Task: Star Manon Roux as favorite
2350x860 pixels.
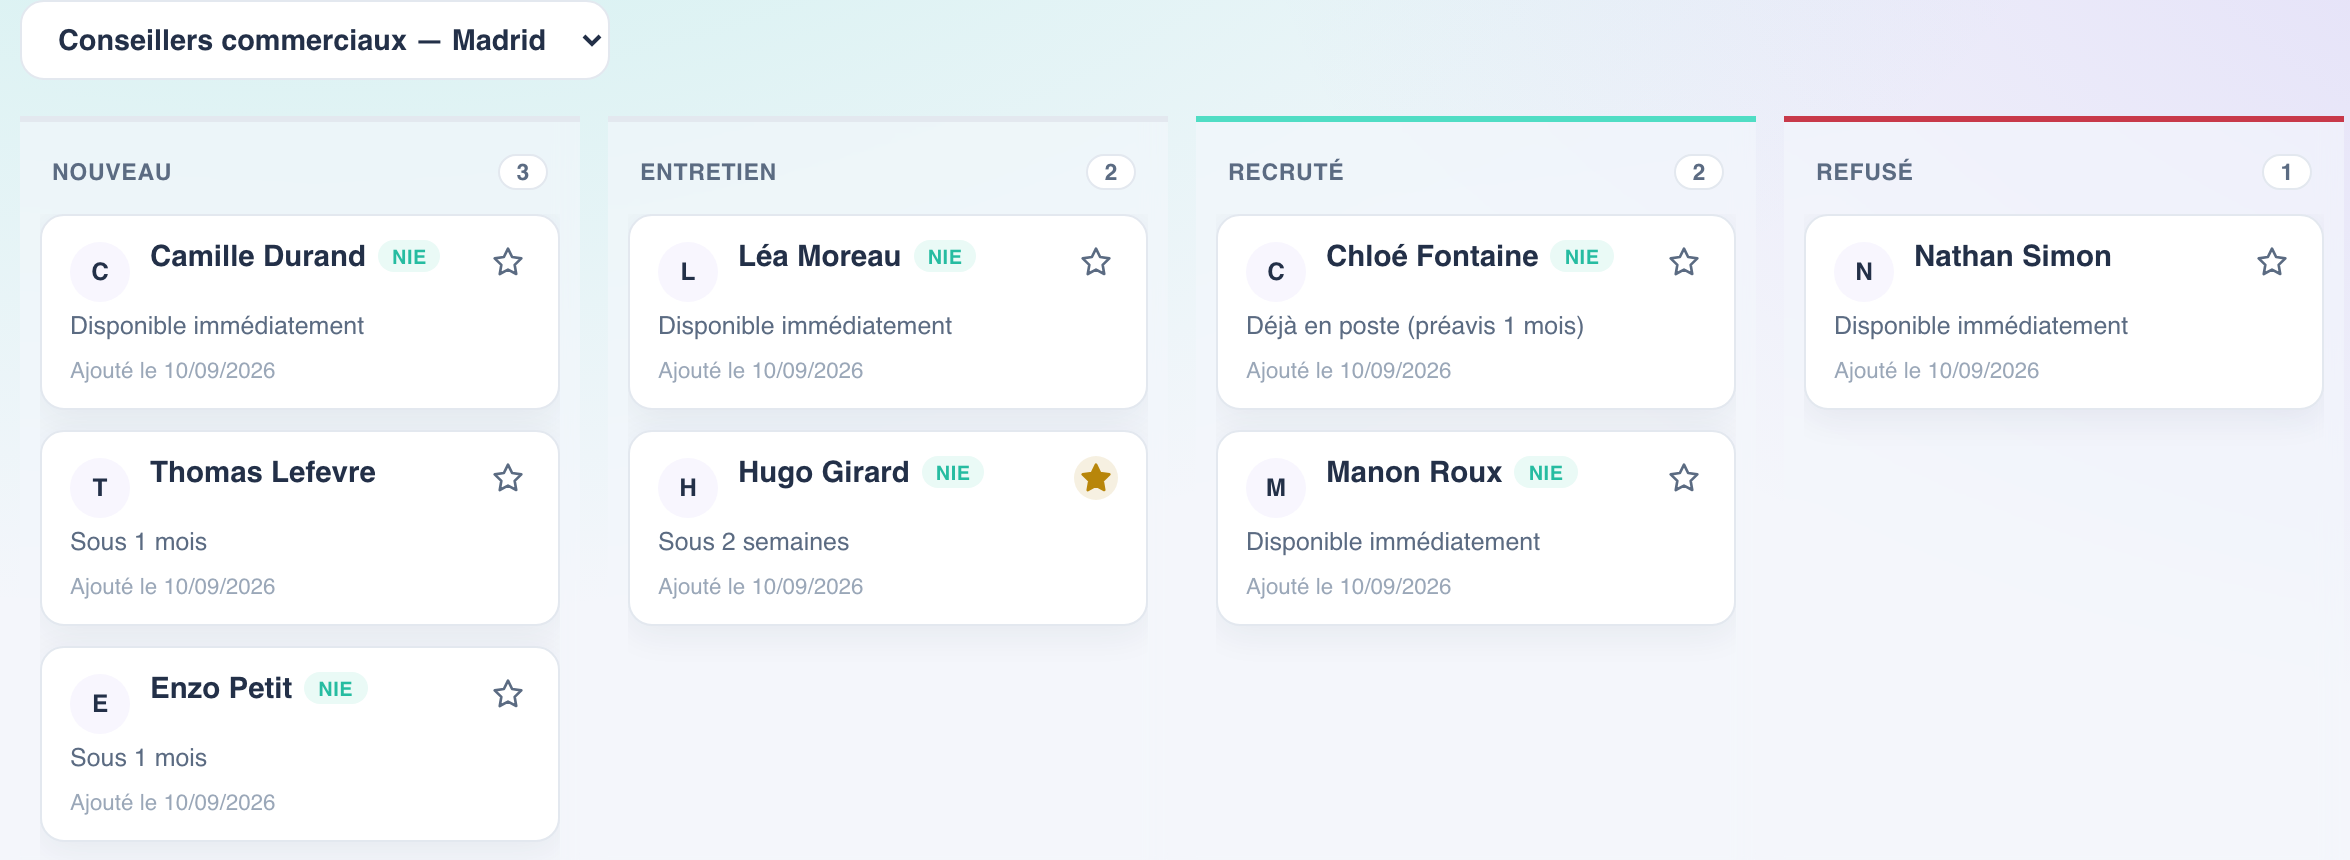Action: (x=1684, y=478)
